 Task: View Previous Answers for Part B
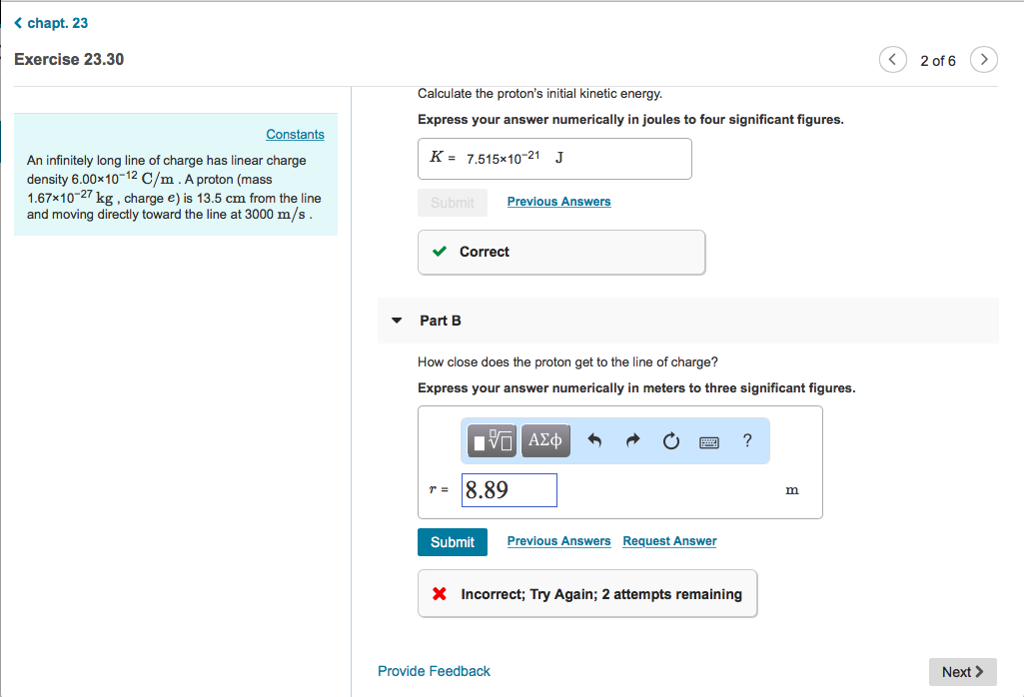tap(558, 540)
